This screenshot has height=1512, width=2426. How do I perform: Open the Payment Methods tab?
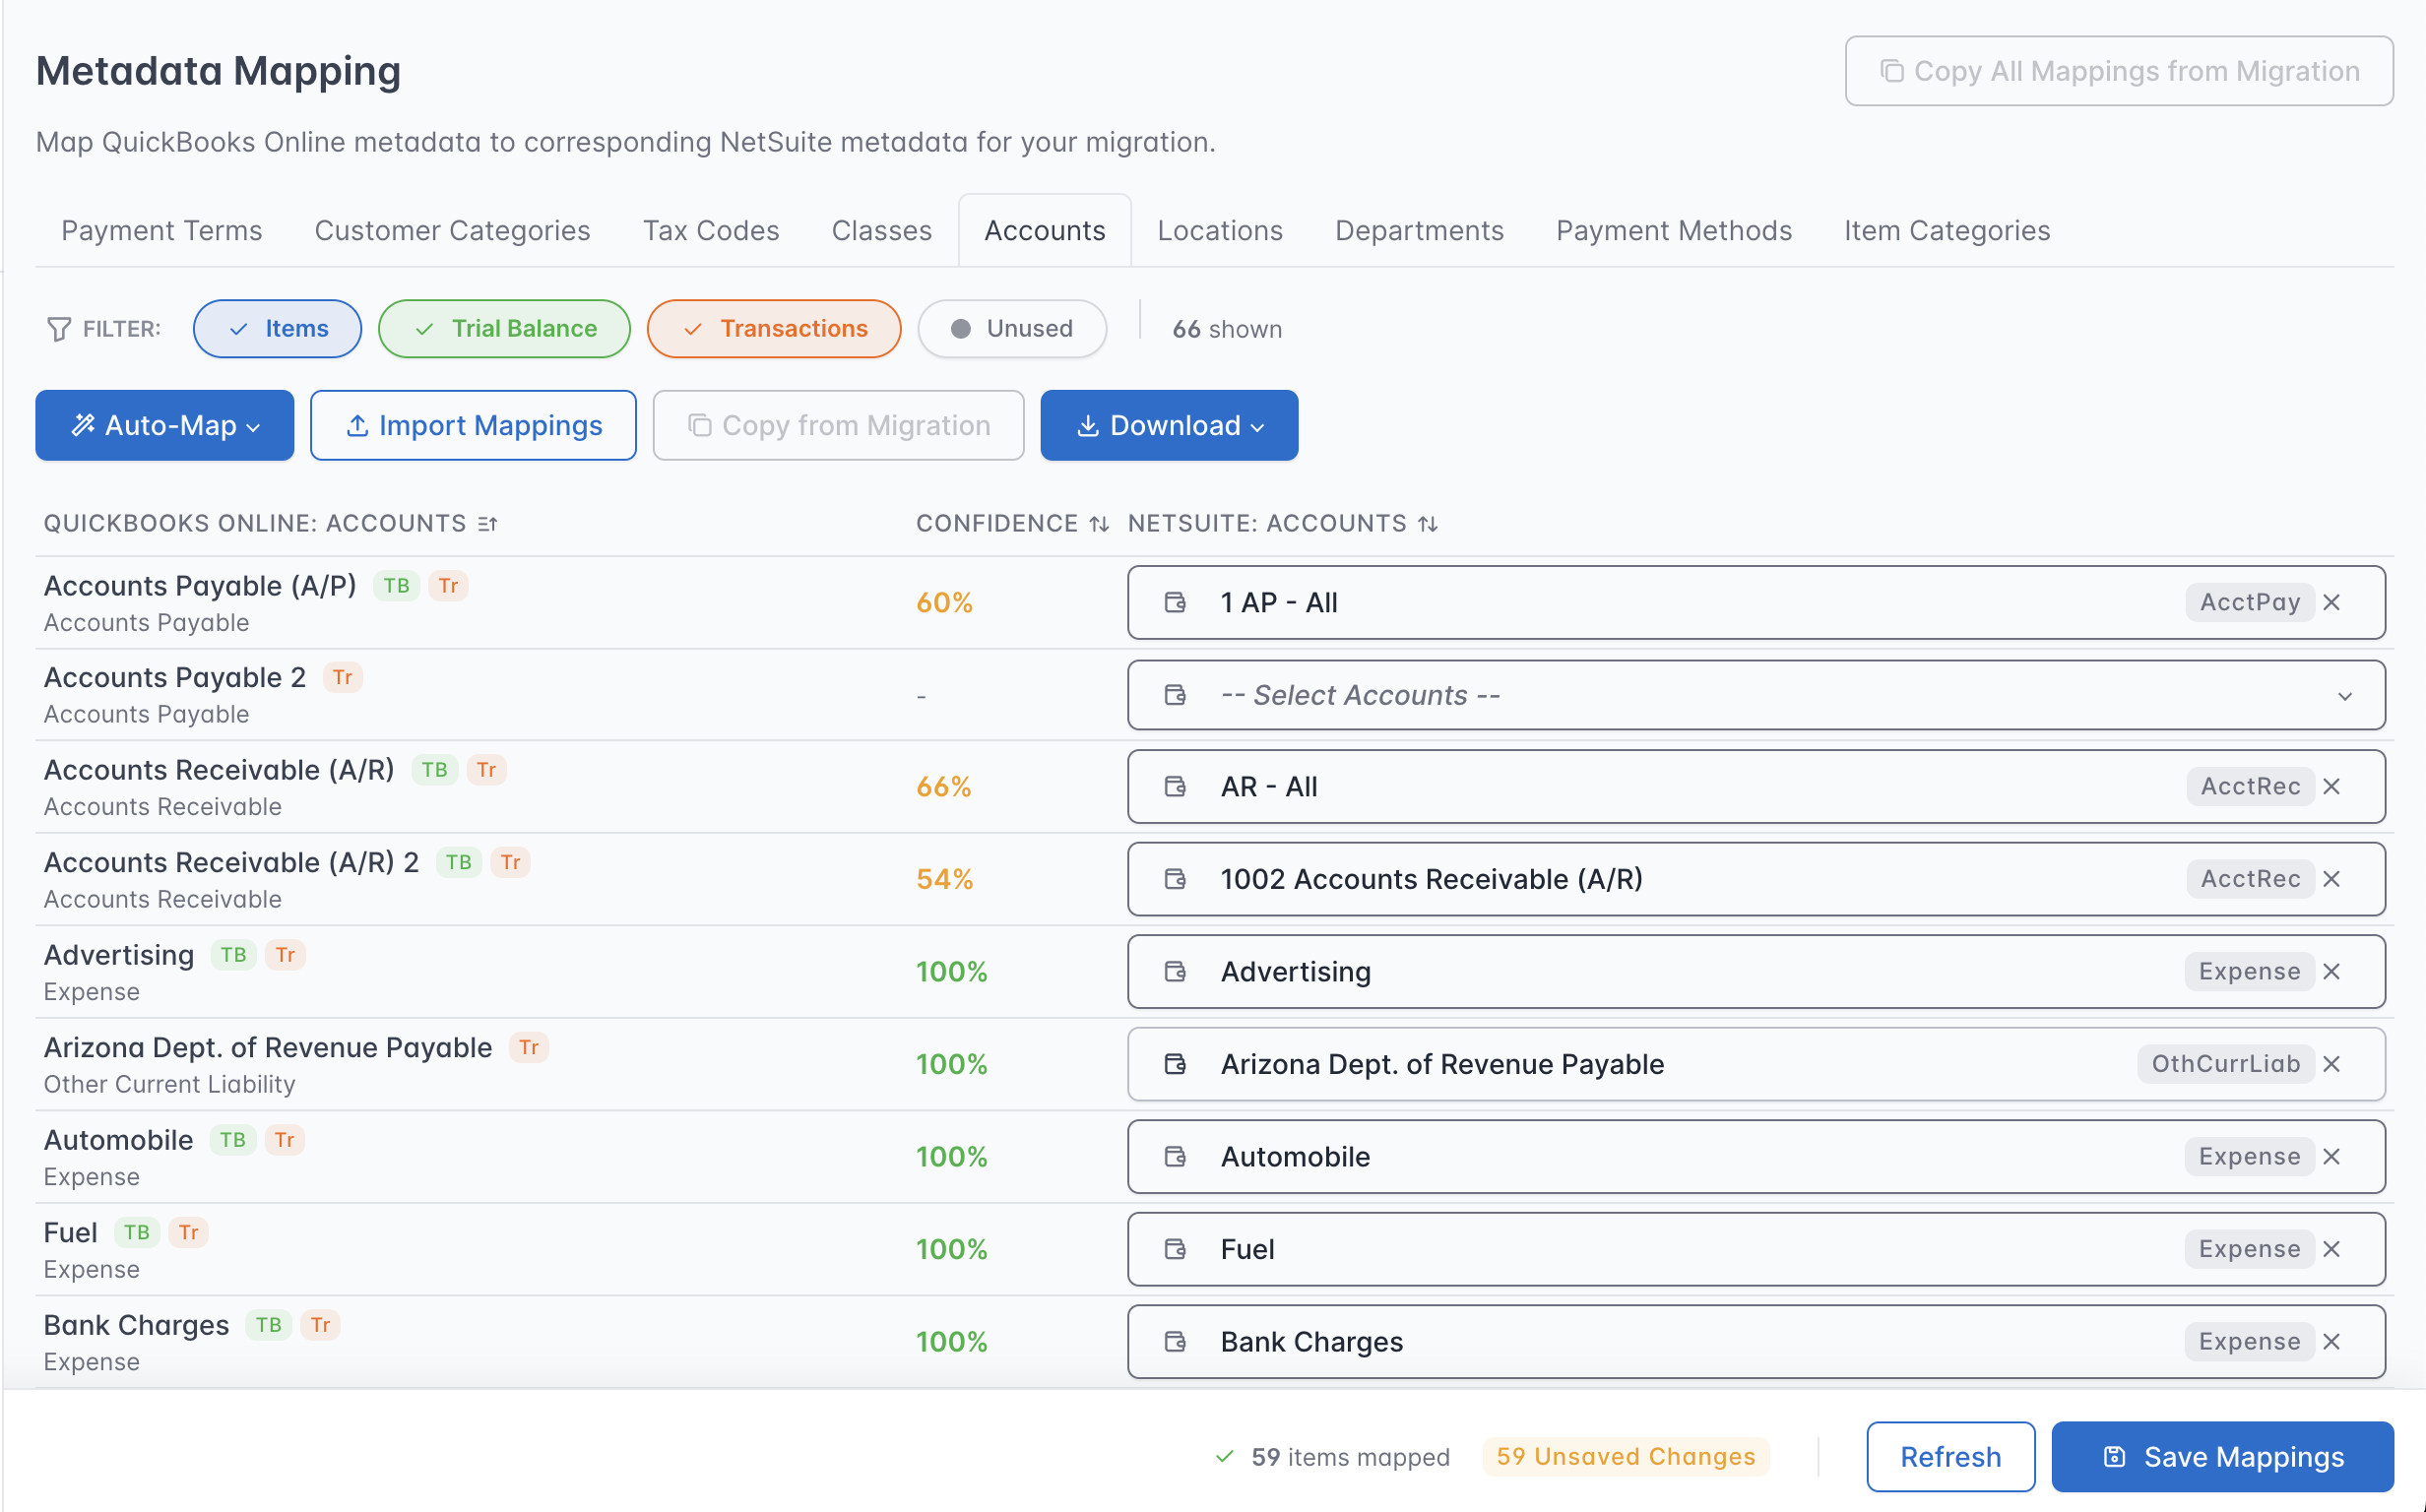coord(1674,231)
